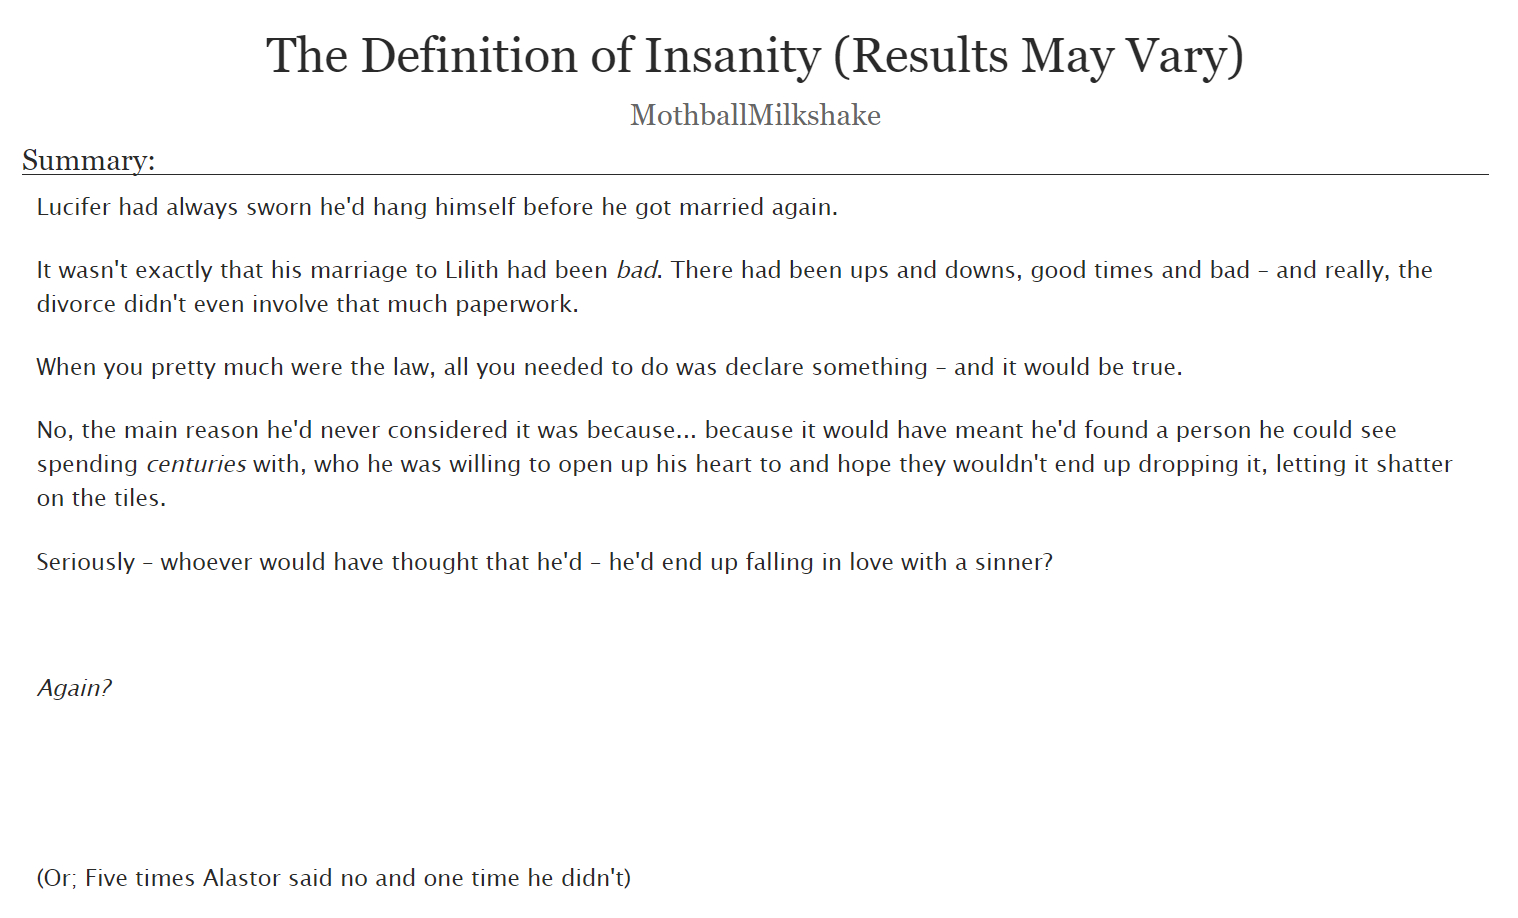Viewport: 1518px width, 918px height.
Task: Click the italic word 'bad'
Action: click(x=637, y=270)
